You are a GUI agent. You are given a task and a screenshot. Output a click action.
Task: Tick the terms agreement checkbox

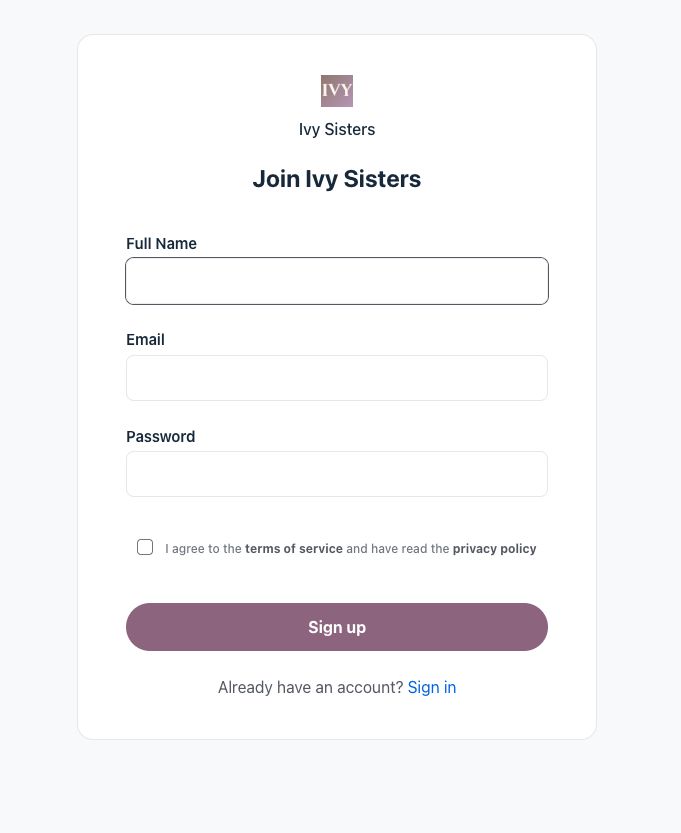pos(145,547)
